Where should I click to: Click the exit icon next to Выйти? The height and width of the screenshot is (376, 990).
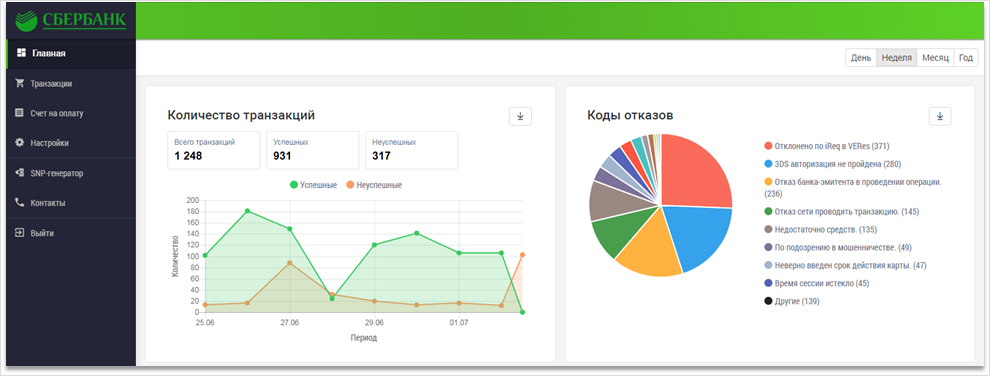tap(20, 232)
